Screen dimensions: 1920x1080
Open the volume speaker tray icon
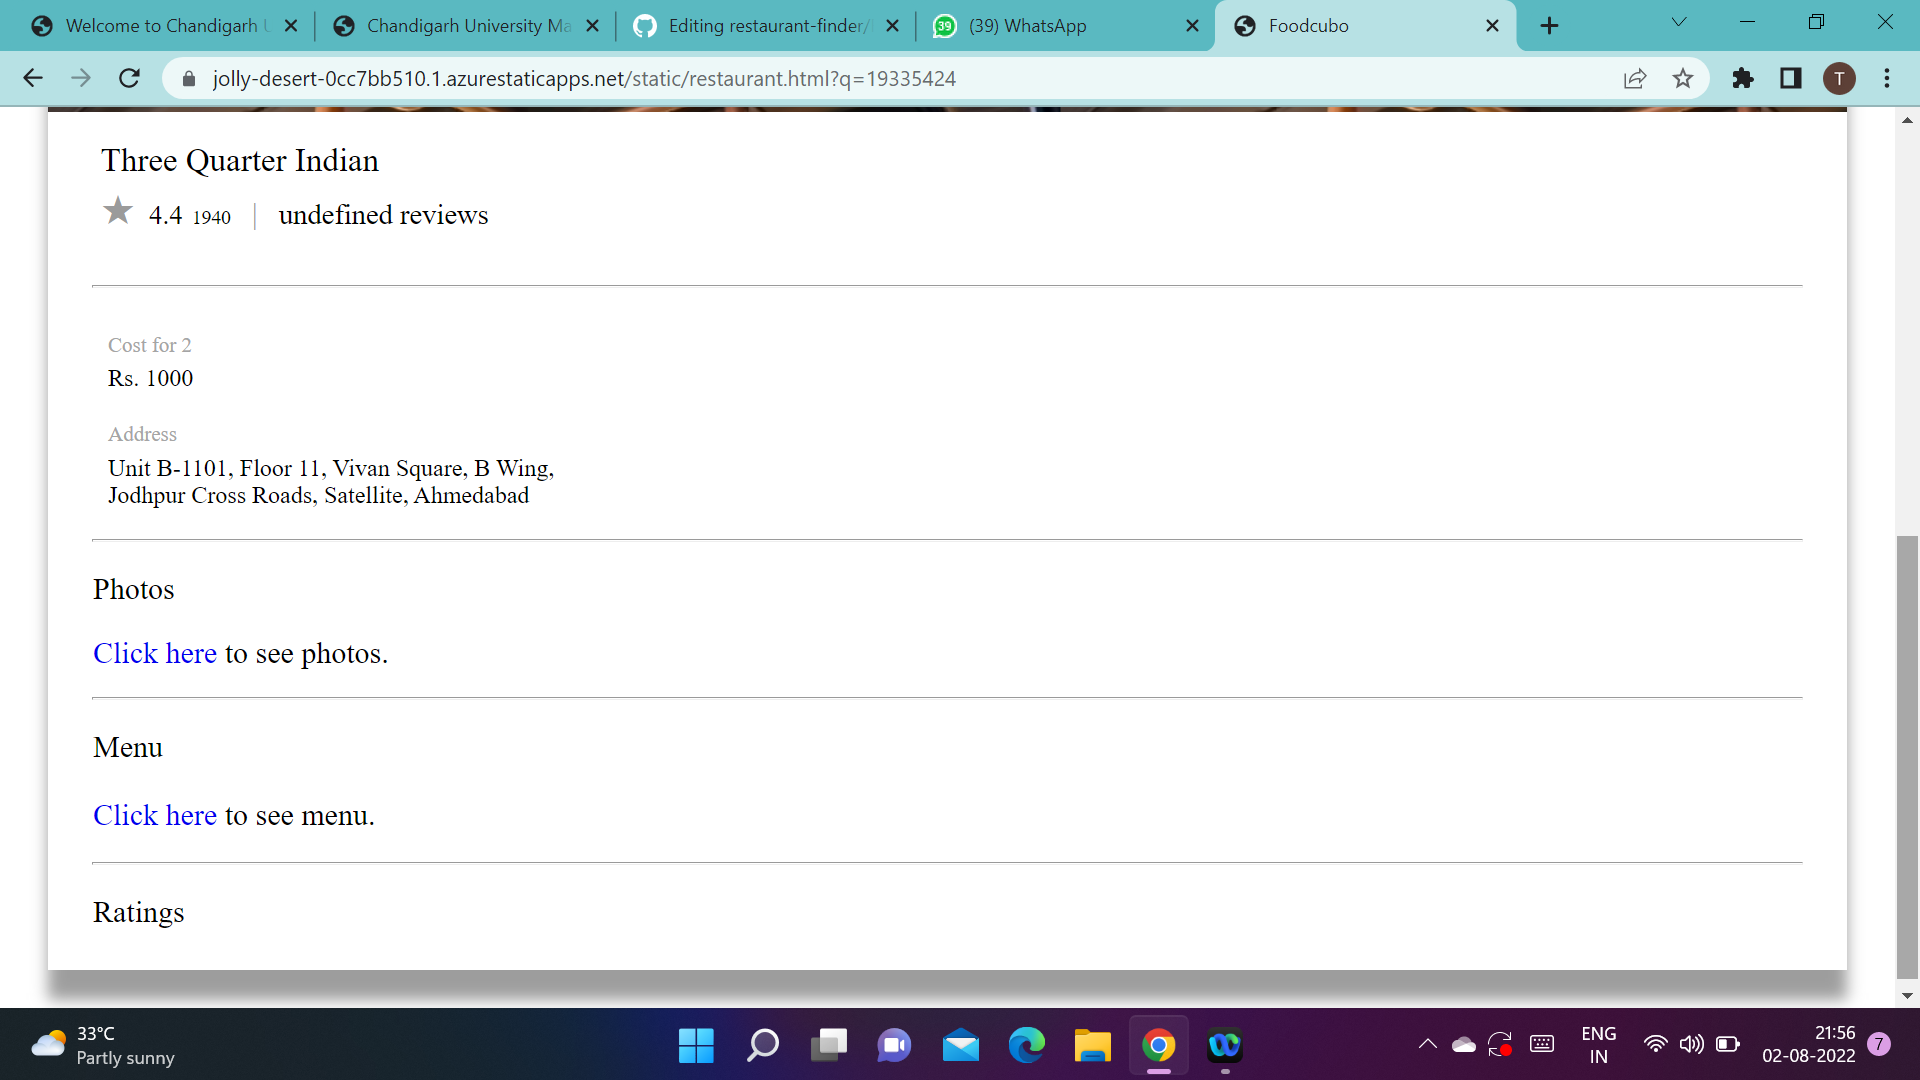[x=1691, y=1044]
